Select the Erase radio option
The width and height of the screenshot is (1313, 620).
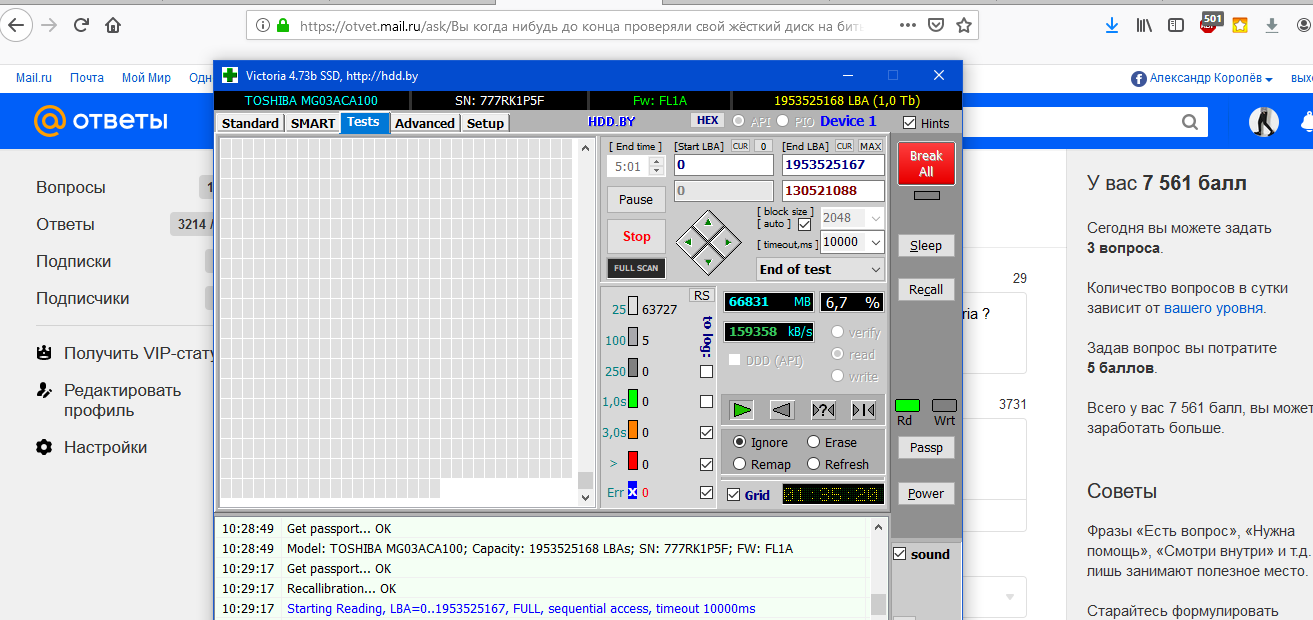[x=814, y=442]
